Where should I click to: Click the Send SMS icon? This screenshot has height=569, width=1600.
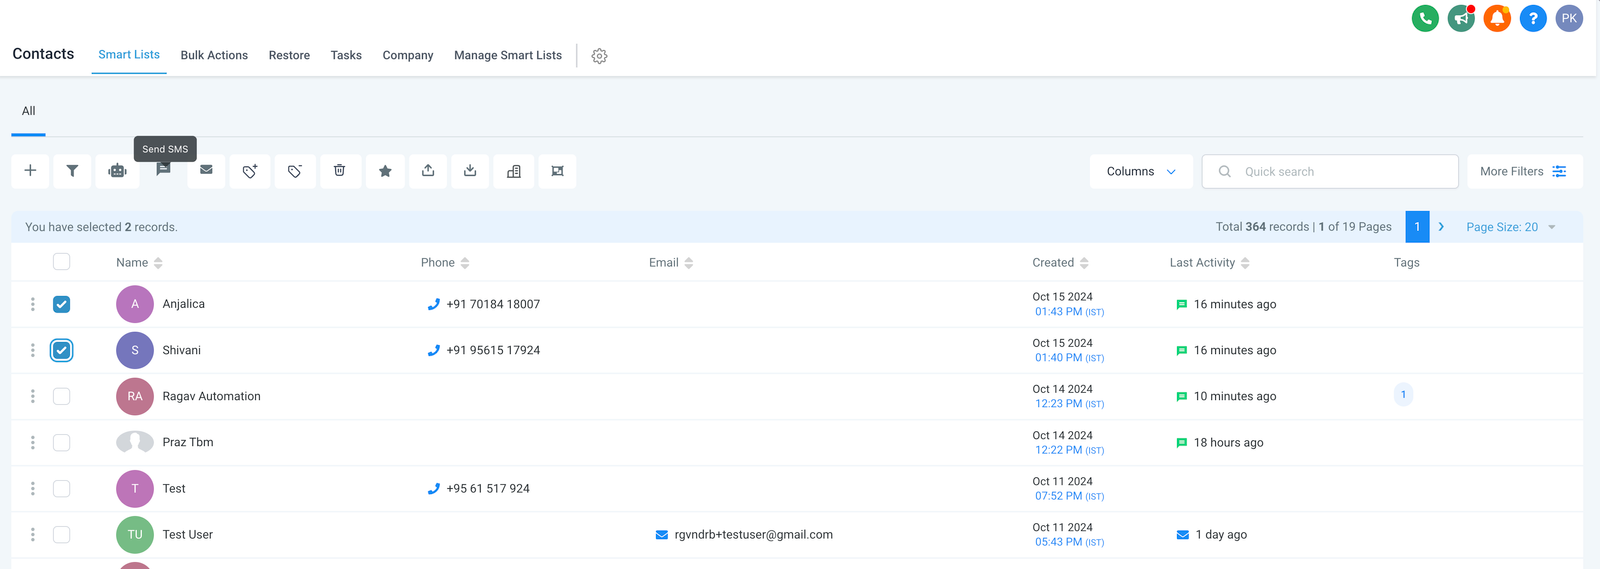(x=163, y=170)
